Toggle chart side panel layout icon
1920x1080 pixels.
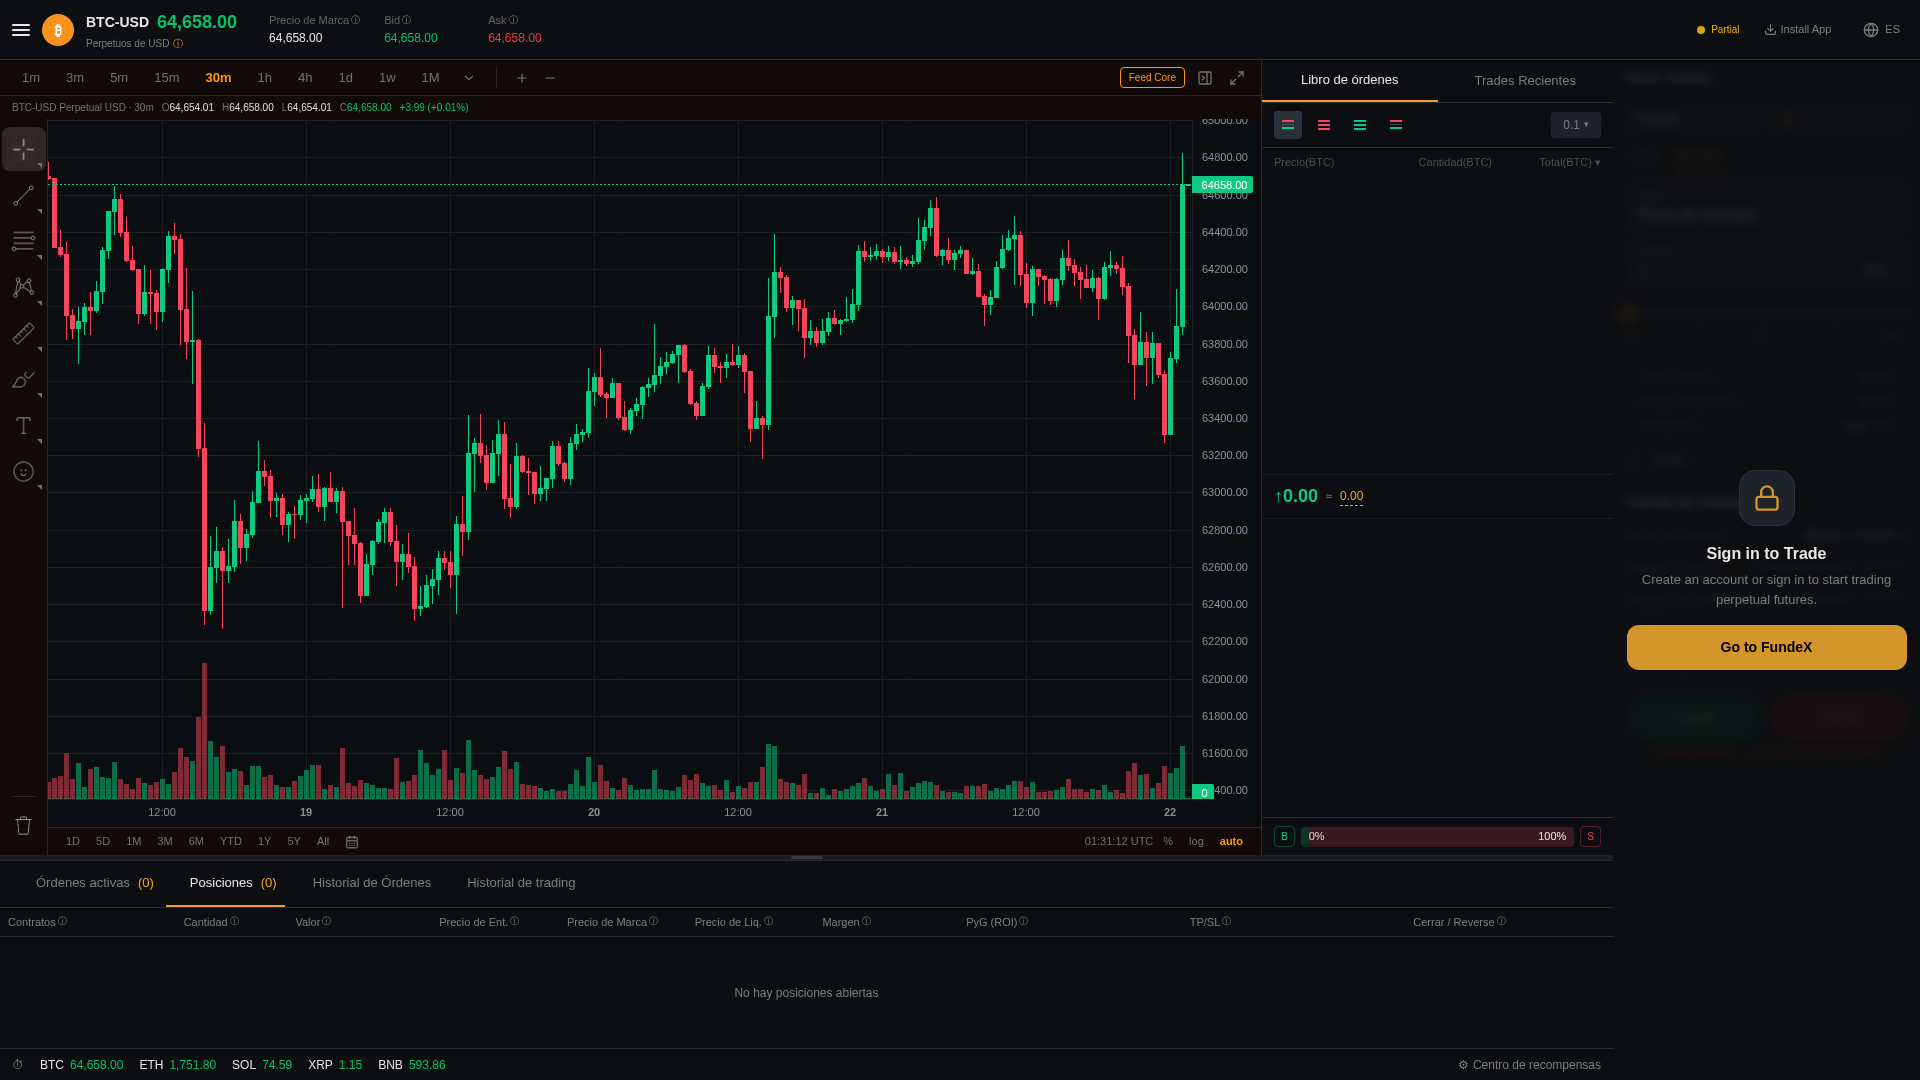click(1205, 78)
